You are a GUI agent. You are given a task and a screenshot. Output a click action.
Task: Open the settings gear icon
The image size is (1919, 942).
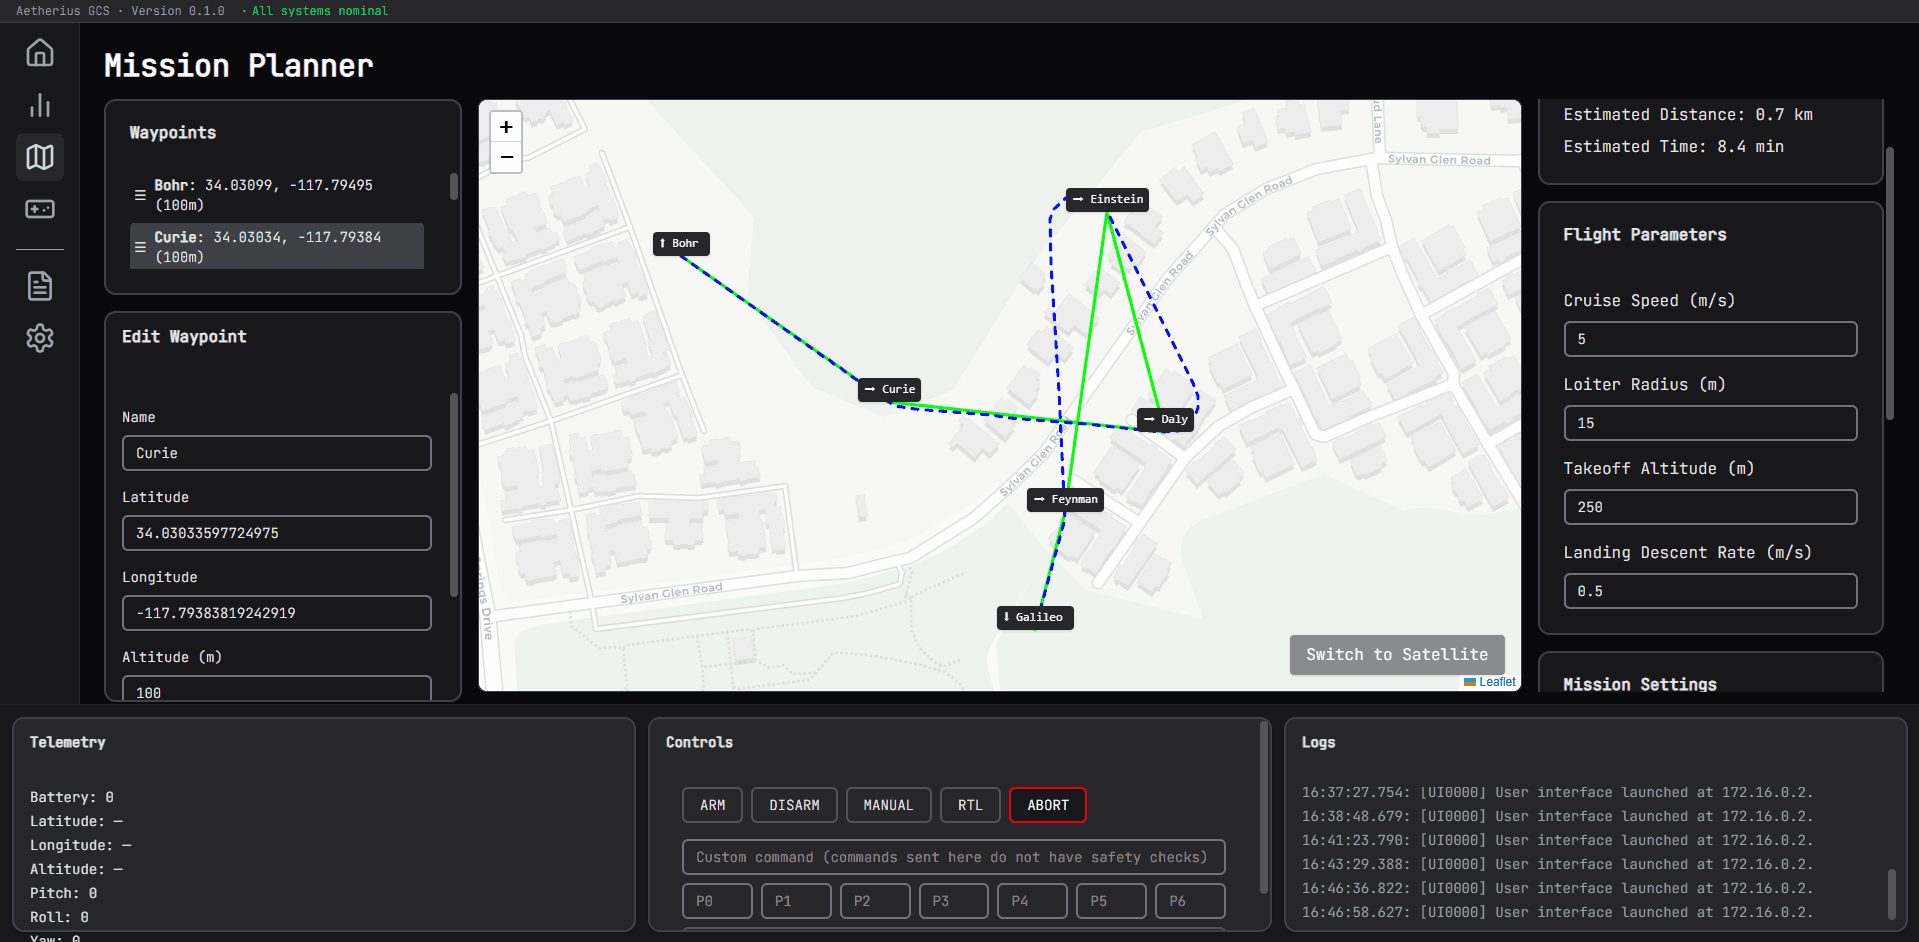39,338
